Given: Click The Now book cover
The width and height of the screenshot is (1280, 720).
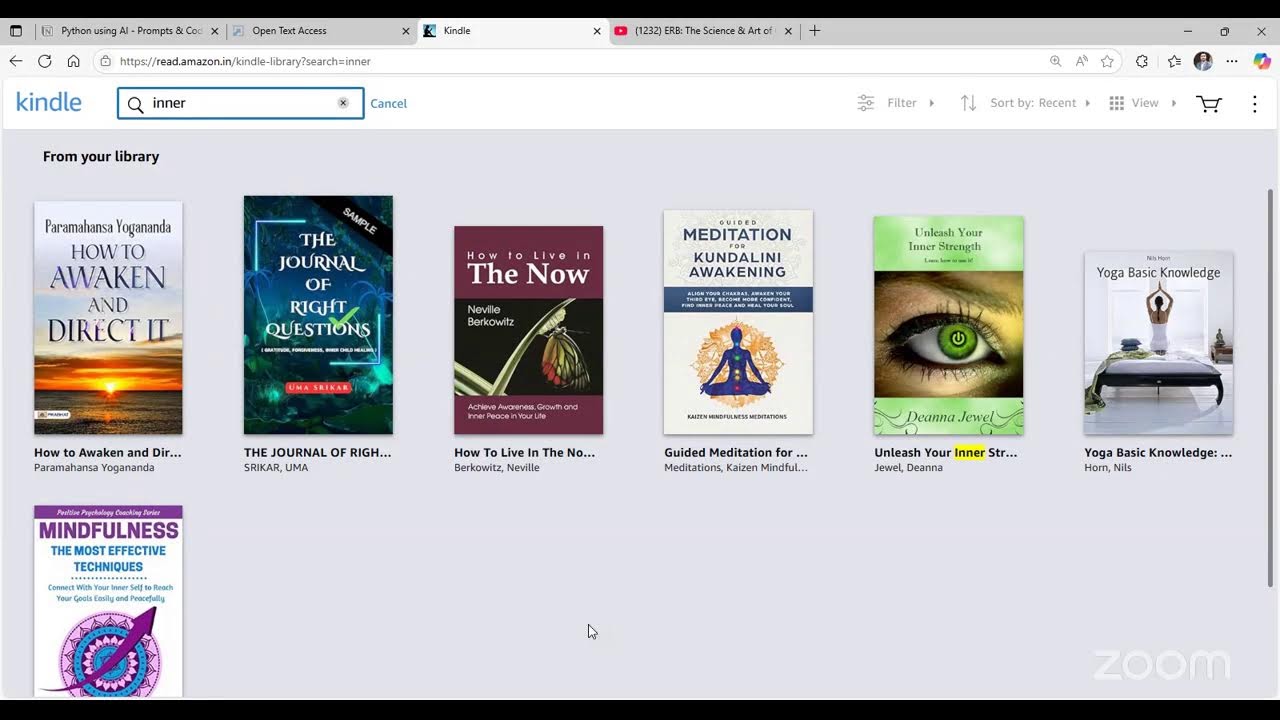Looking at the screenshot, I should [x=528, y=330].
